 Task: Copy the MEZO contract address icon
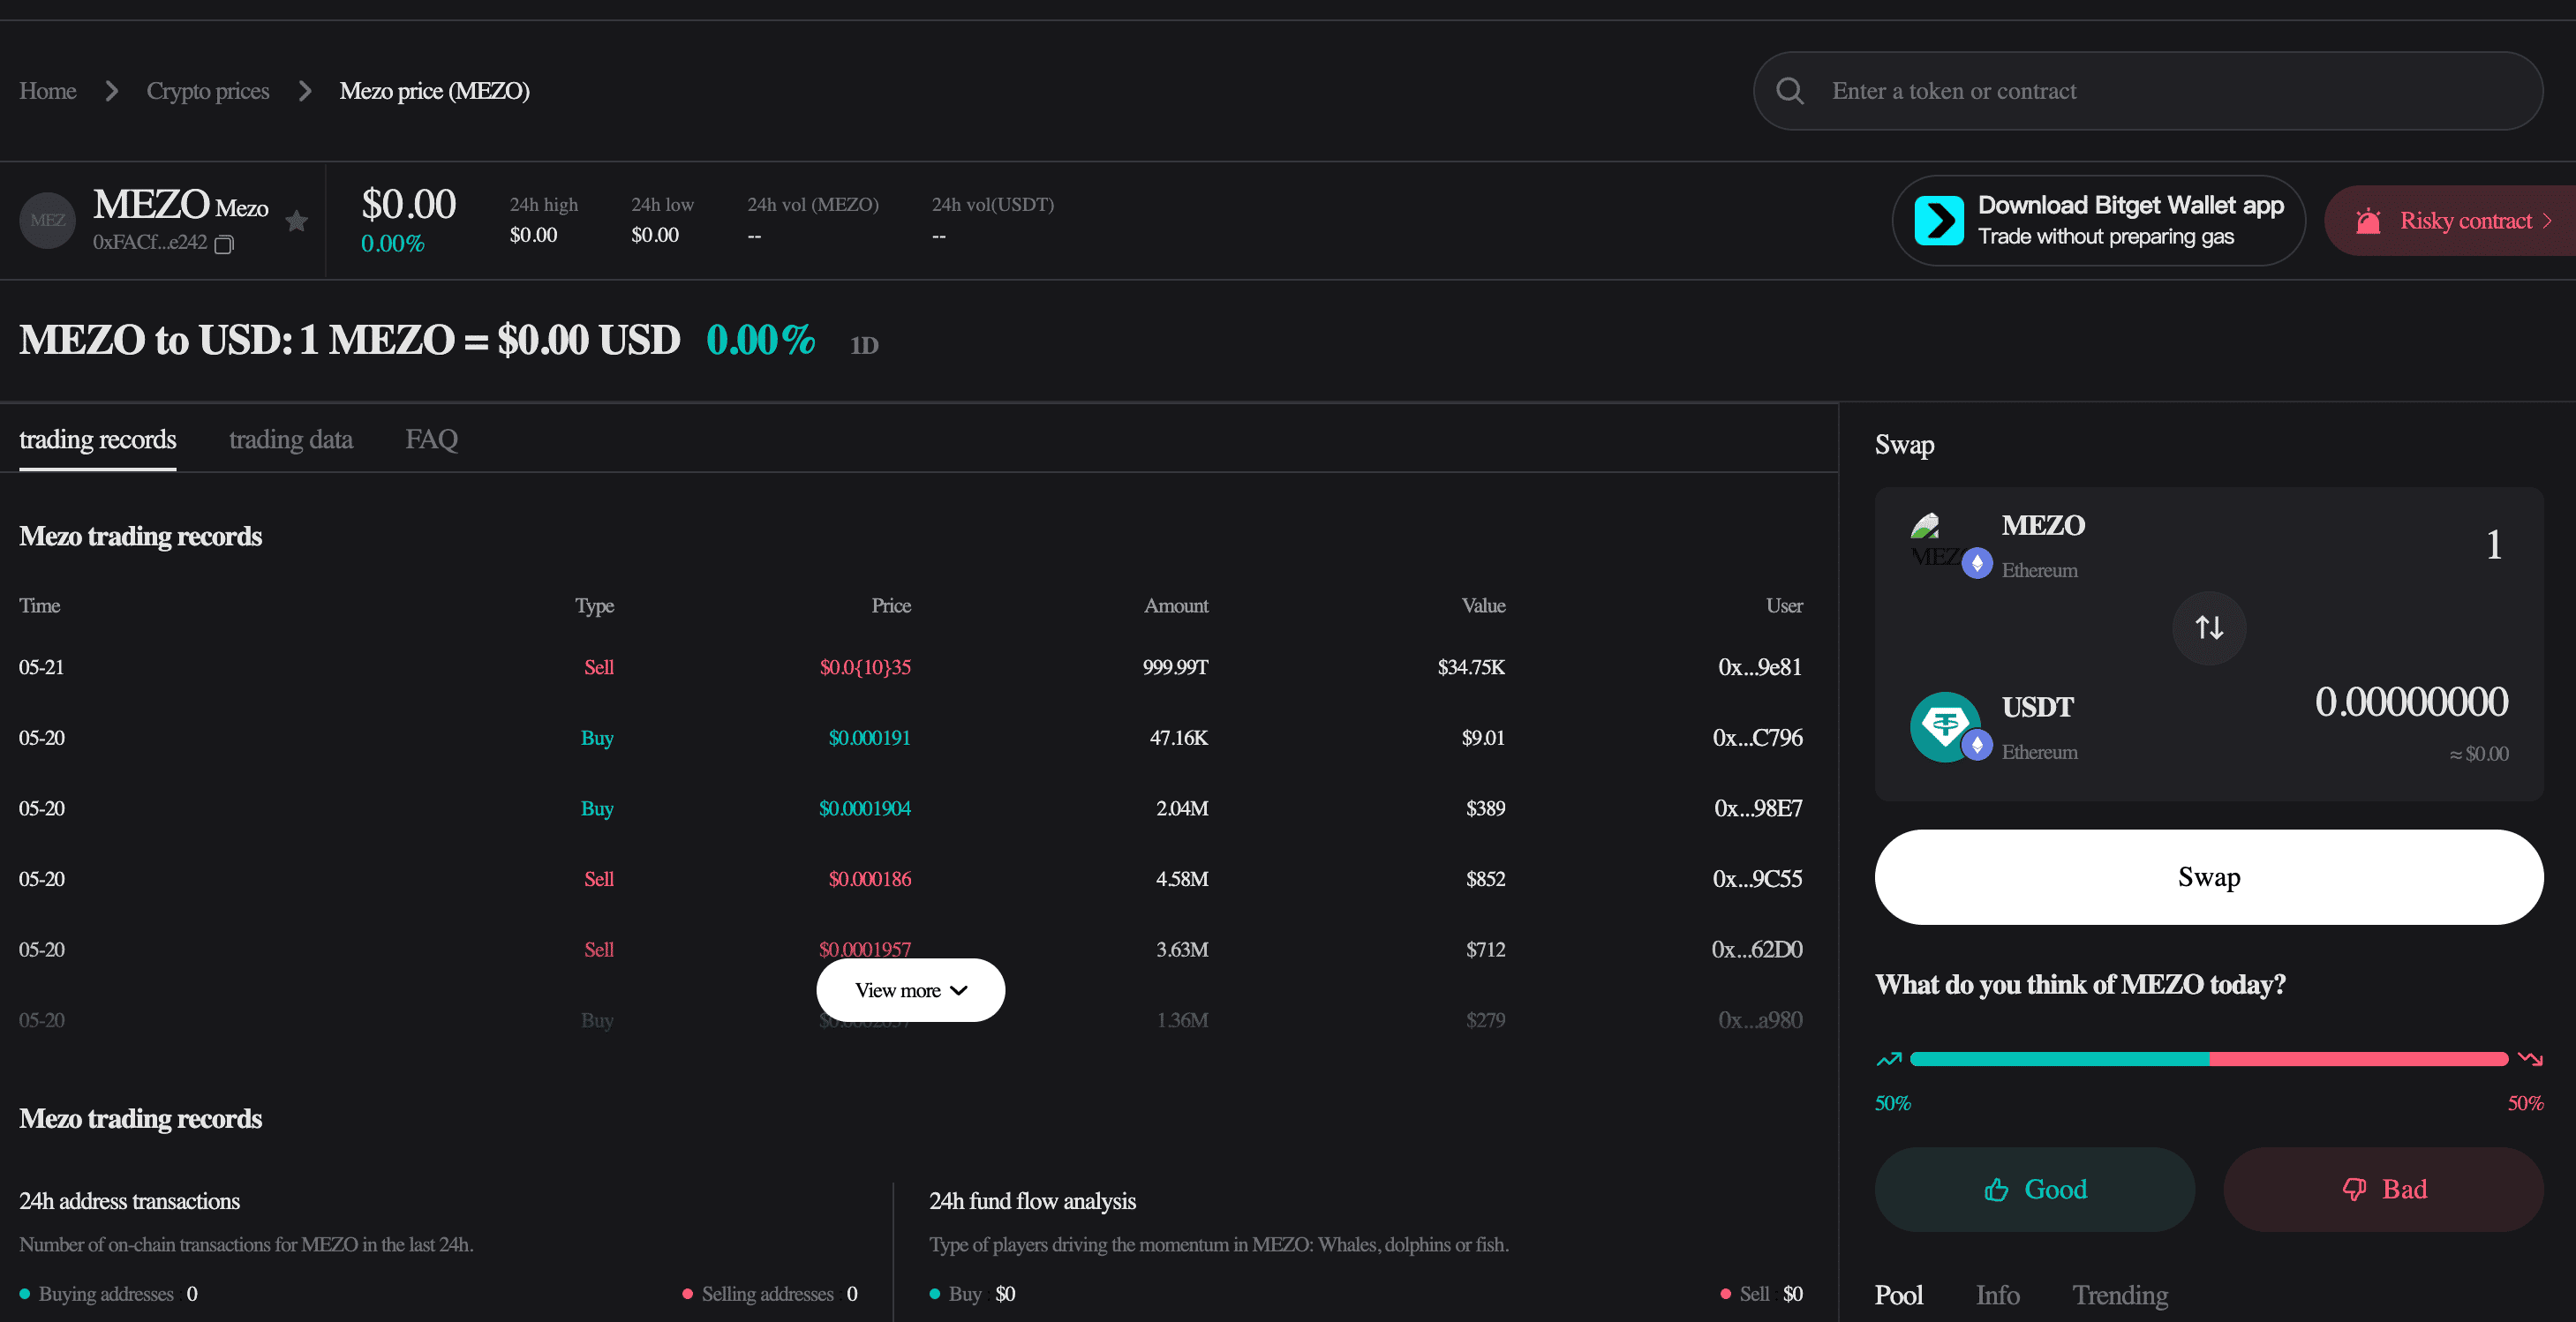[x=224, y=244]
